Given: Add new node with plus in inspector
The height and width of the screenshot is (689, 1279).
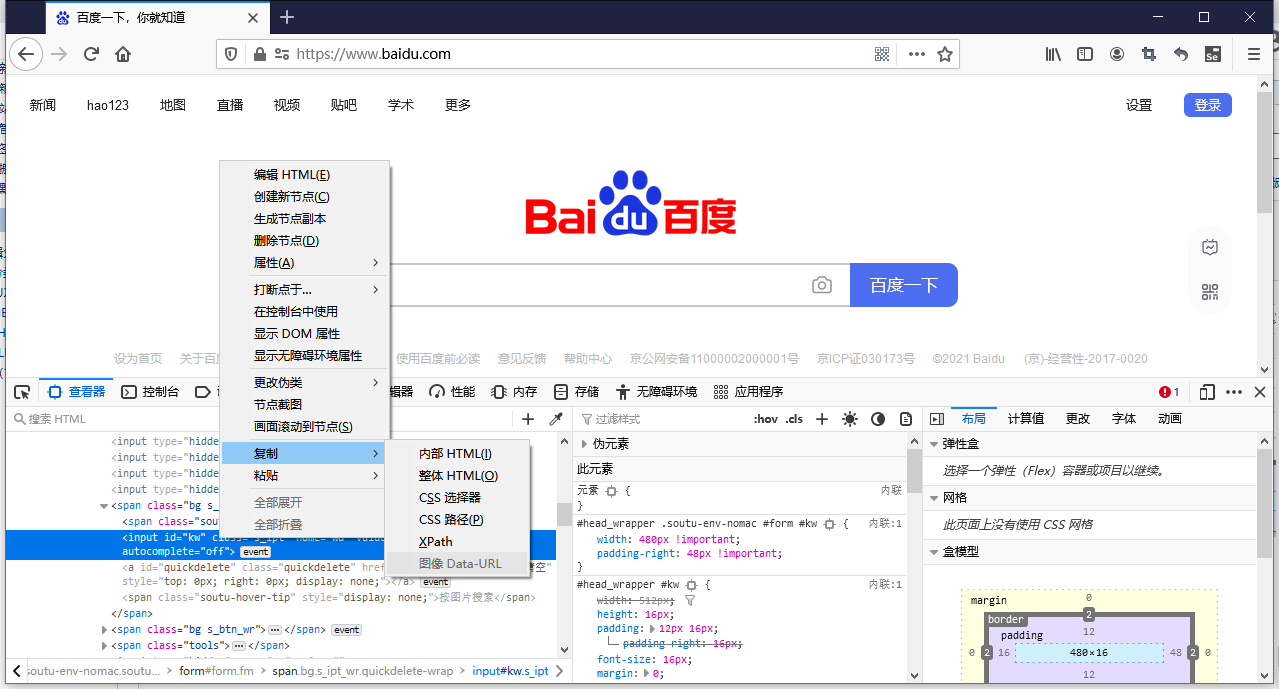Looking at the screenshot, I should 529,419.
